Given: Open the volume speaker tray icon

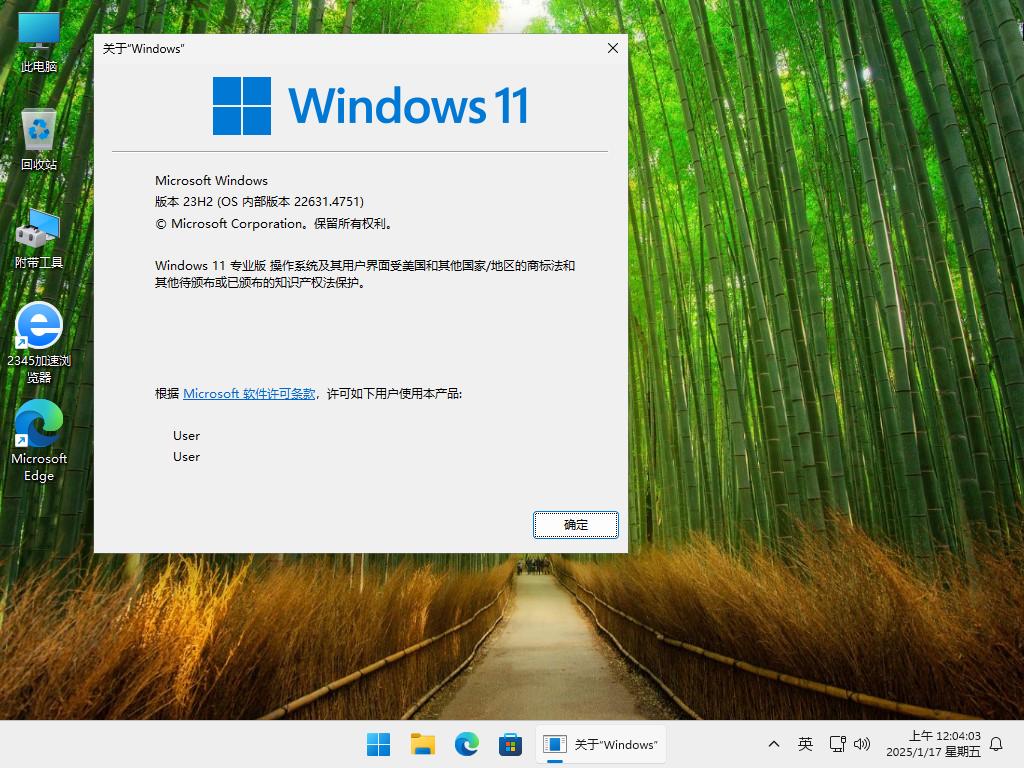Looking at the screenshot, I should (862, 744).
